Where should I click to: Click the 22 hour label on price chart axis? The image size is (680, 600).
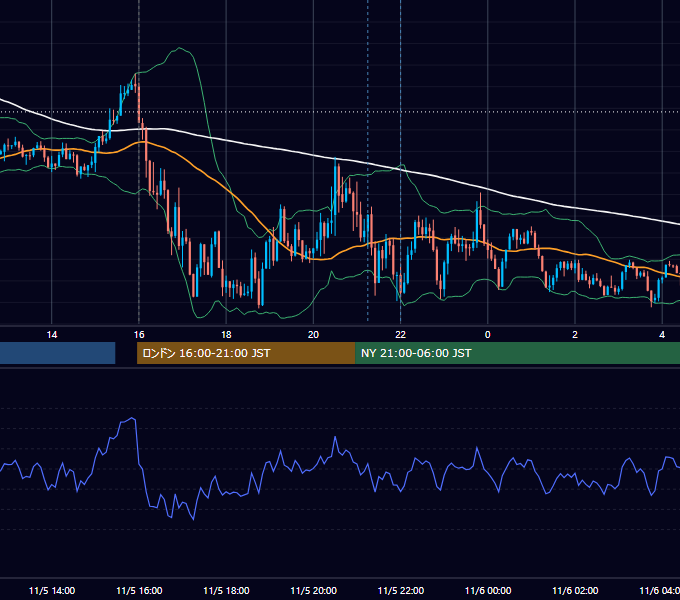pyautogui.click(x=400, y=335)
